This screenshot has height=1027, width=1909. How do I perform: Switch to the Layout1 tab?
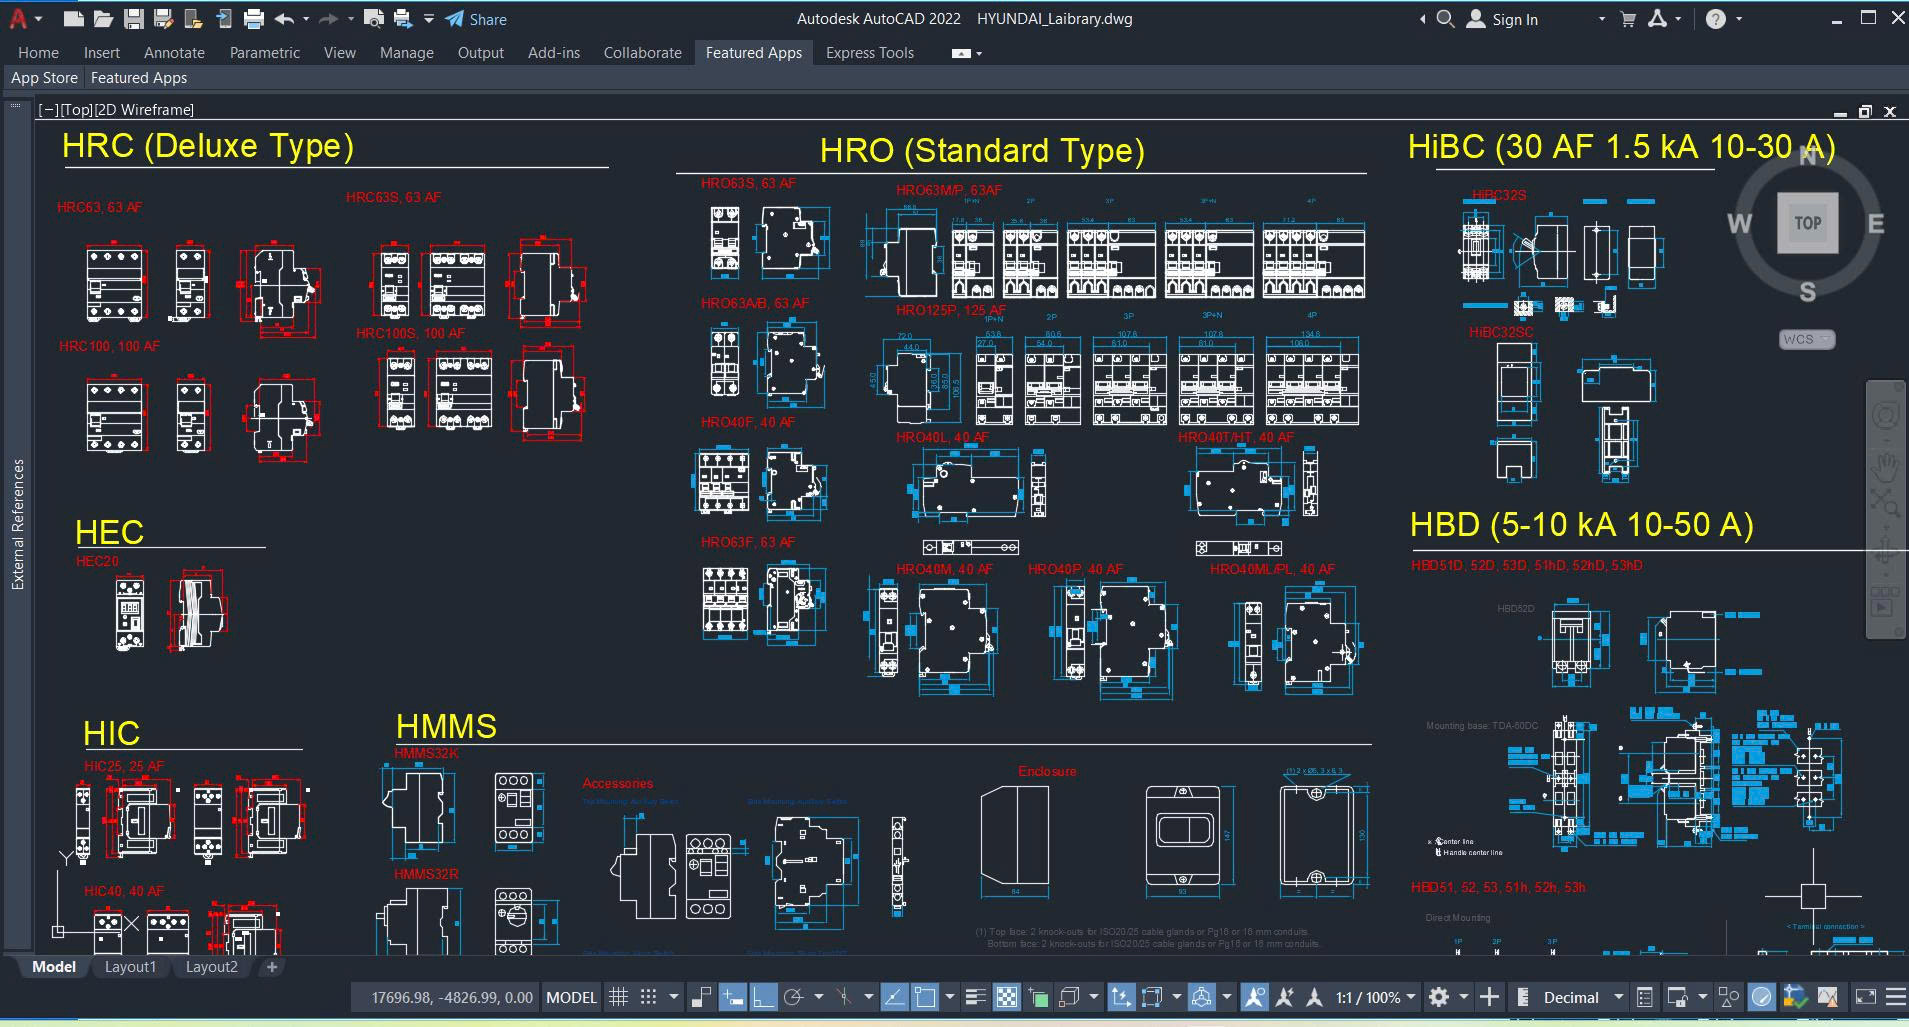point(131,967)
